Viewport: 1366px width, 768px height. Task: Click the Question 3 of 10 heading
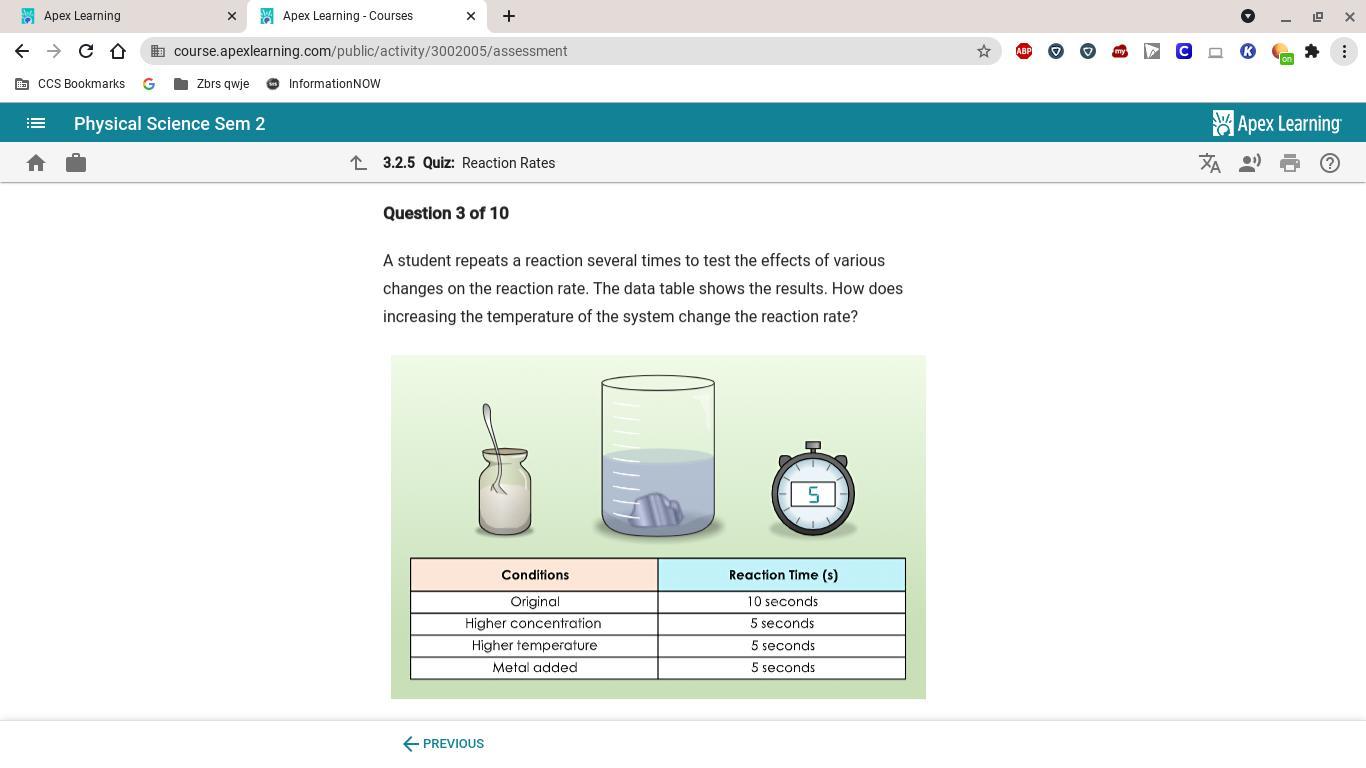click(x=446, y=213)
